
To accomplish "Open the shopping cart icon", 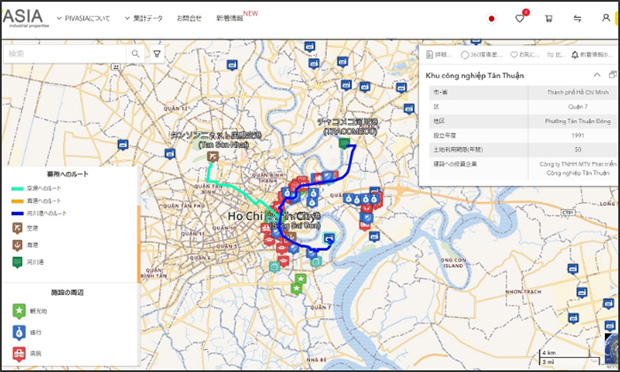I will click(x=548, y=18).
